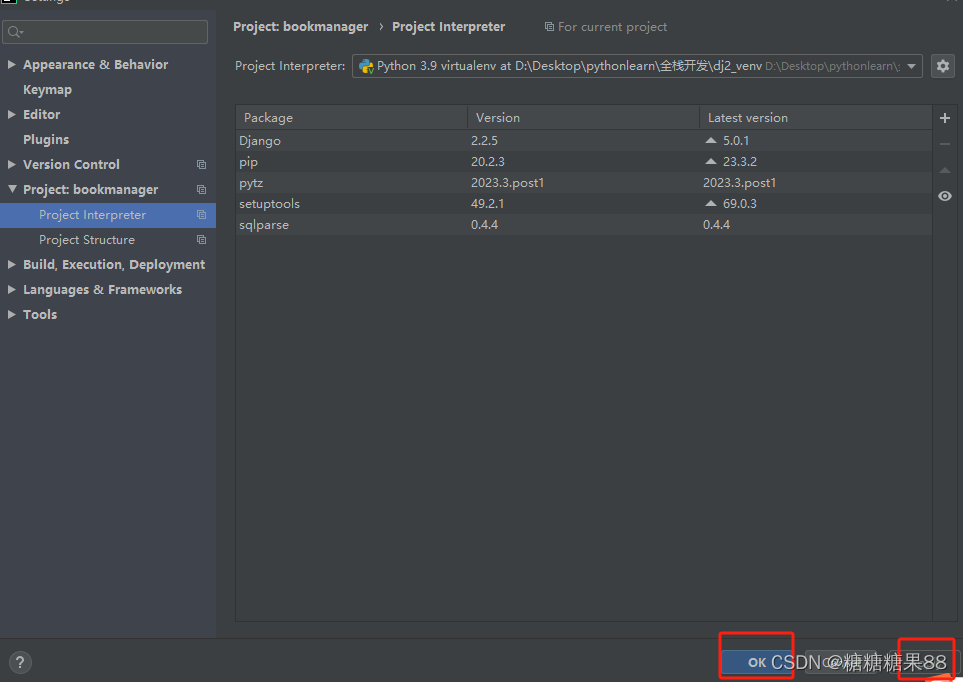Viewport: 963px width, 682px height.
Task: Select the pip package row
Action: [x=583, y=162]
